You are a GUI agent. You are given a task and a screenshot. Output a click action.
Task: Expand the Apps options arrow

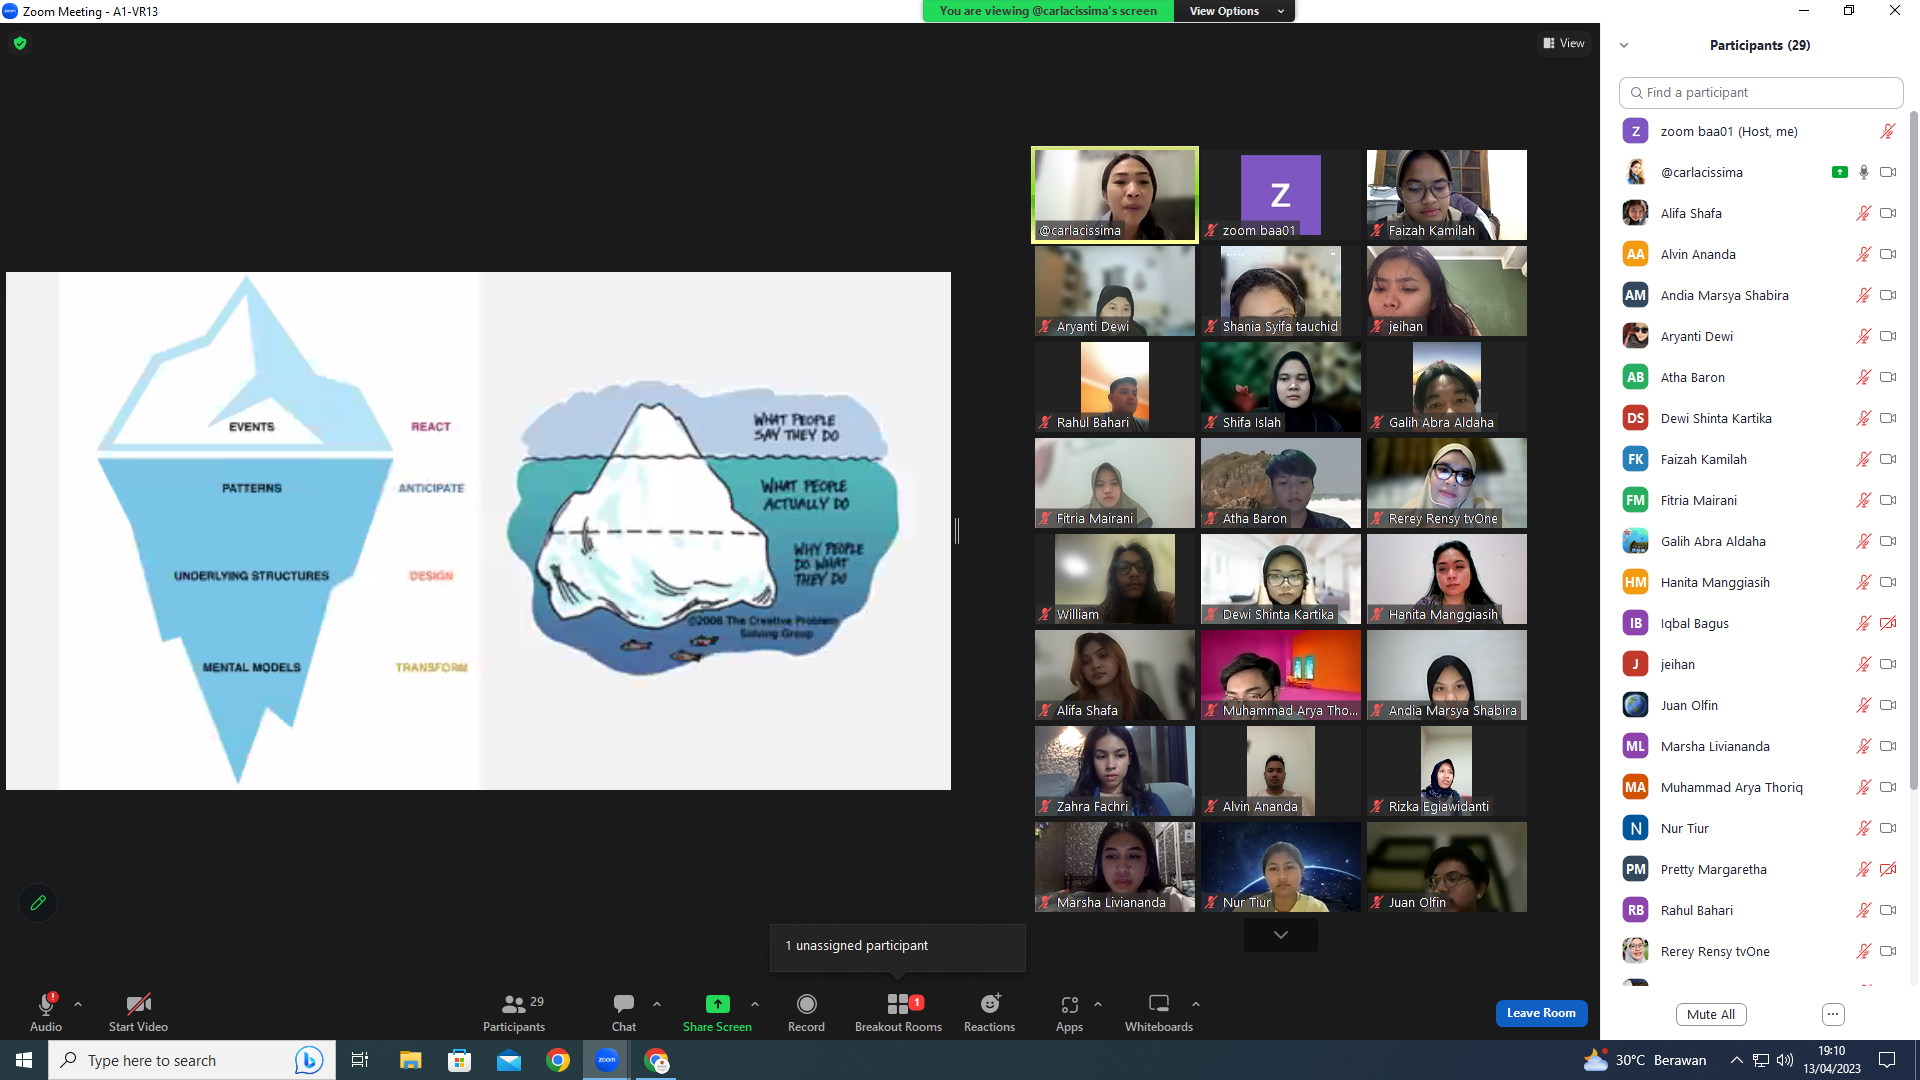point(1098,1004)
